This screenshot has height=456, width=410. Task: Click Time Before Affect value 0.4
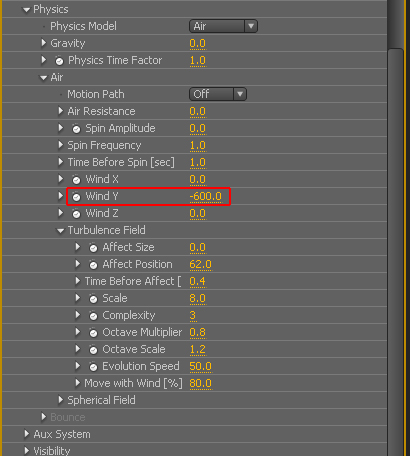click(198, 281)
